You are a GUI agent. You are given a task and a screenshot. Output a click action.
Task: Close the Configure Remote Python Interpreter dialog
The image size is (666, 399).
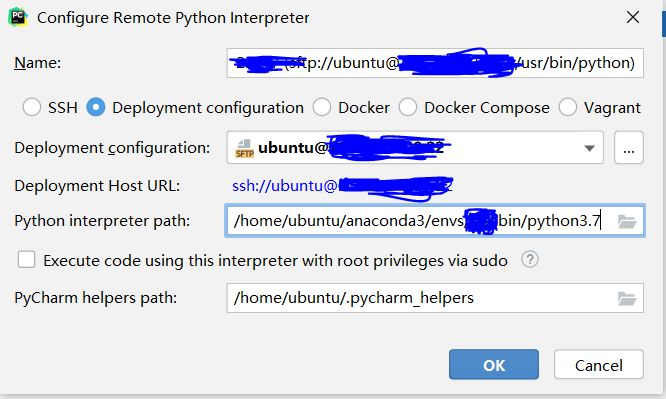click(x=633, y=17)
